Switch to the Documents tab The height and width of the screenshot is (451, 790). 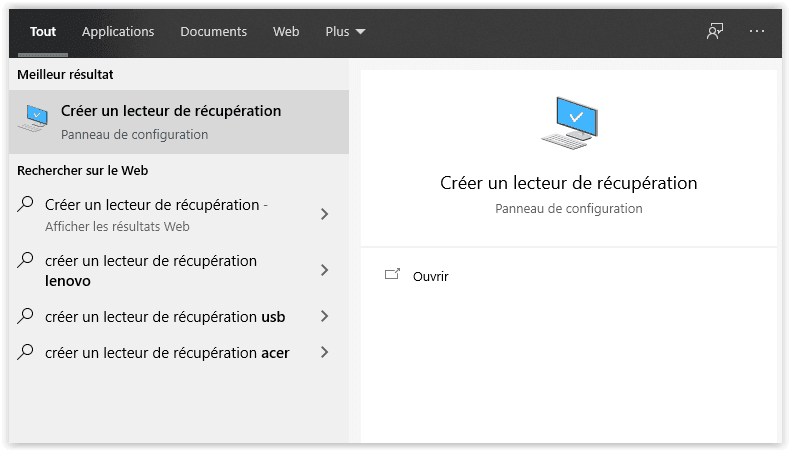point(213,32)
